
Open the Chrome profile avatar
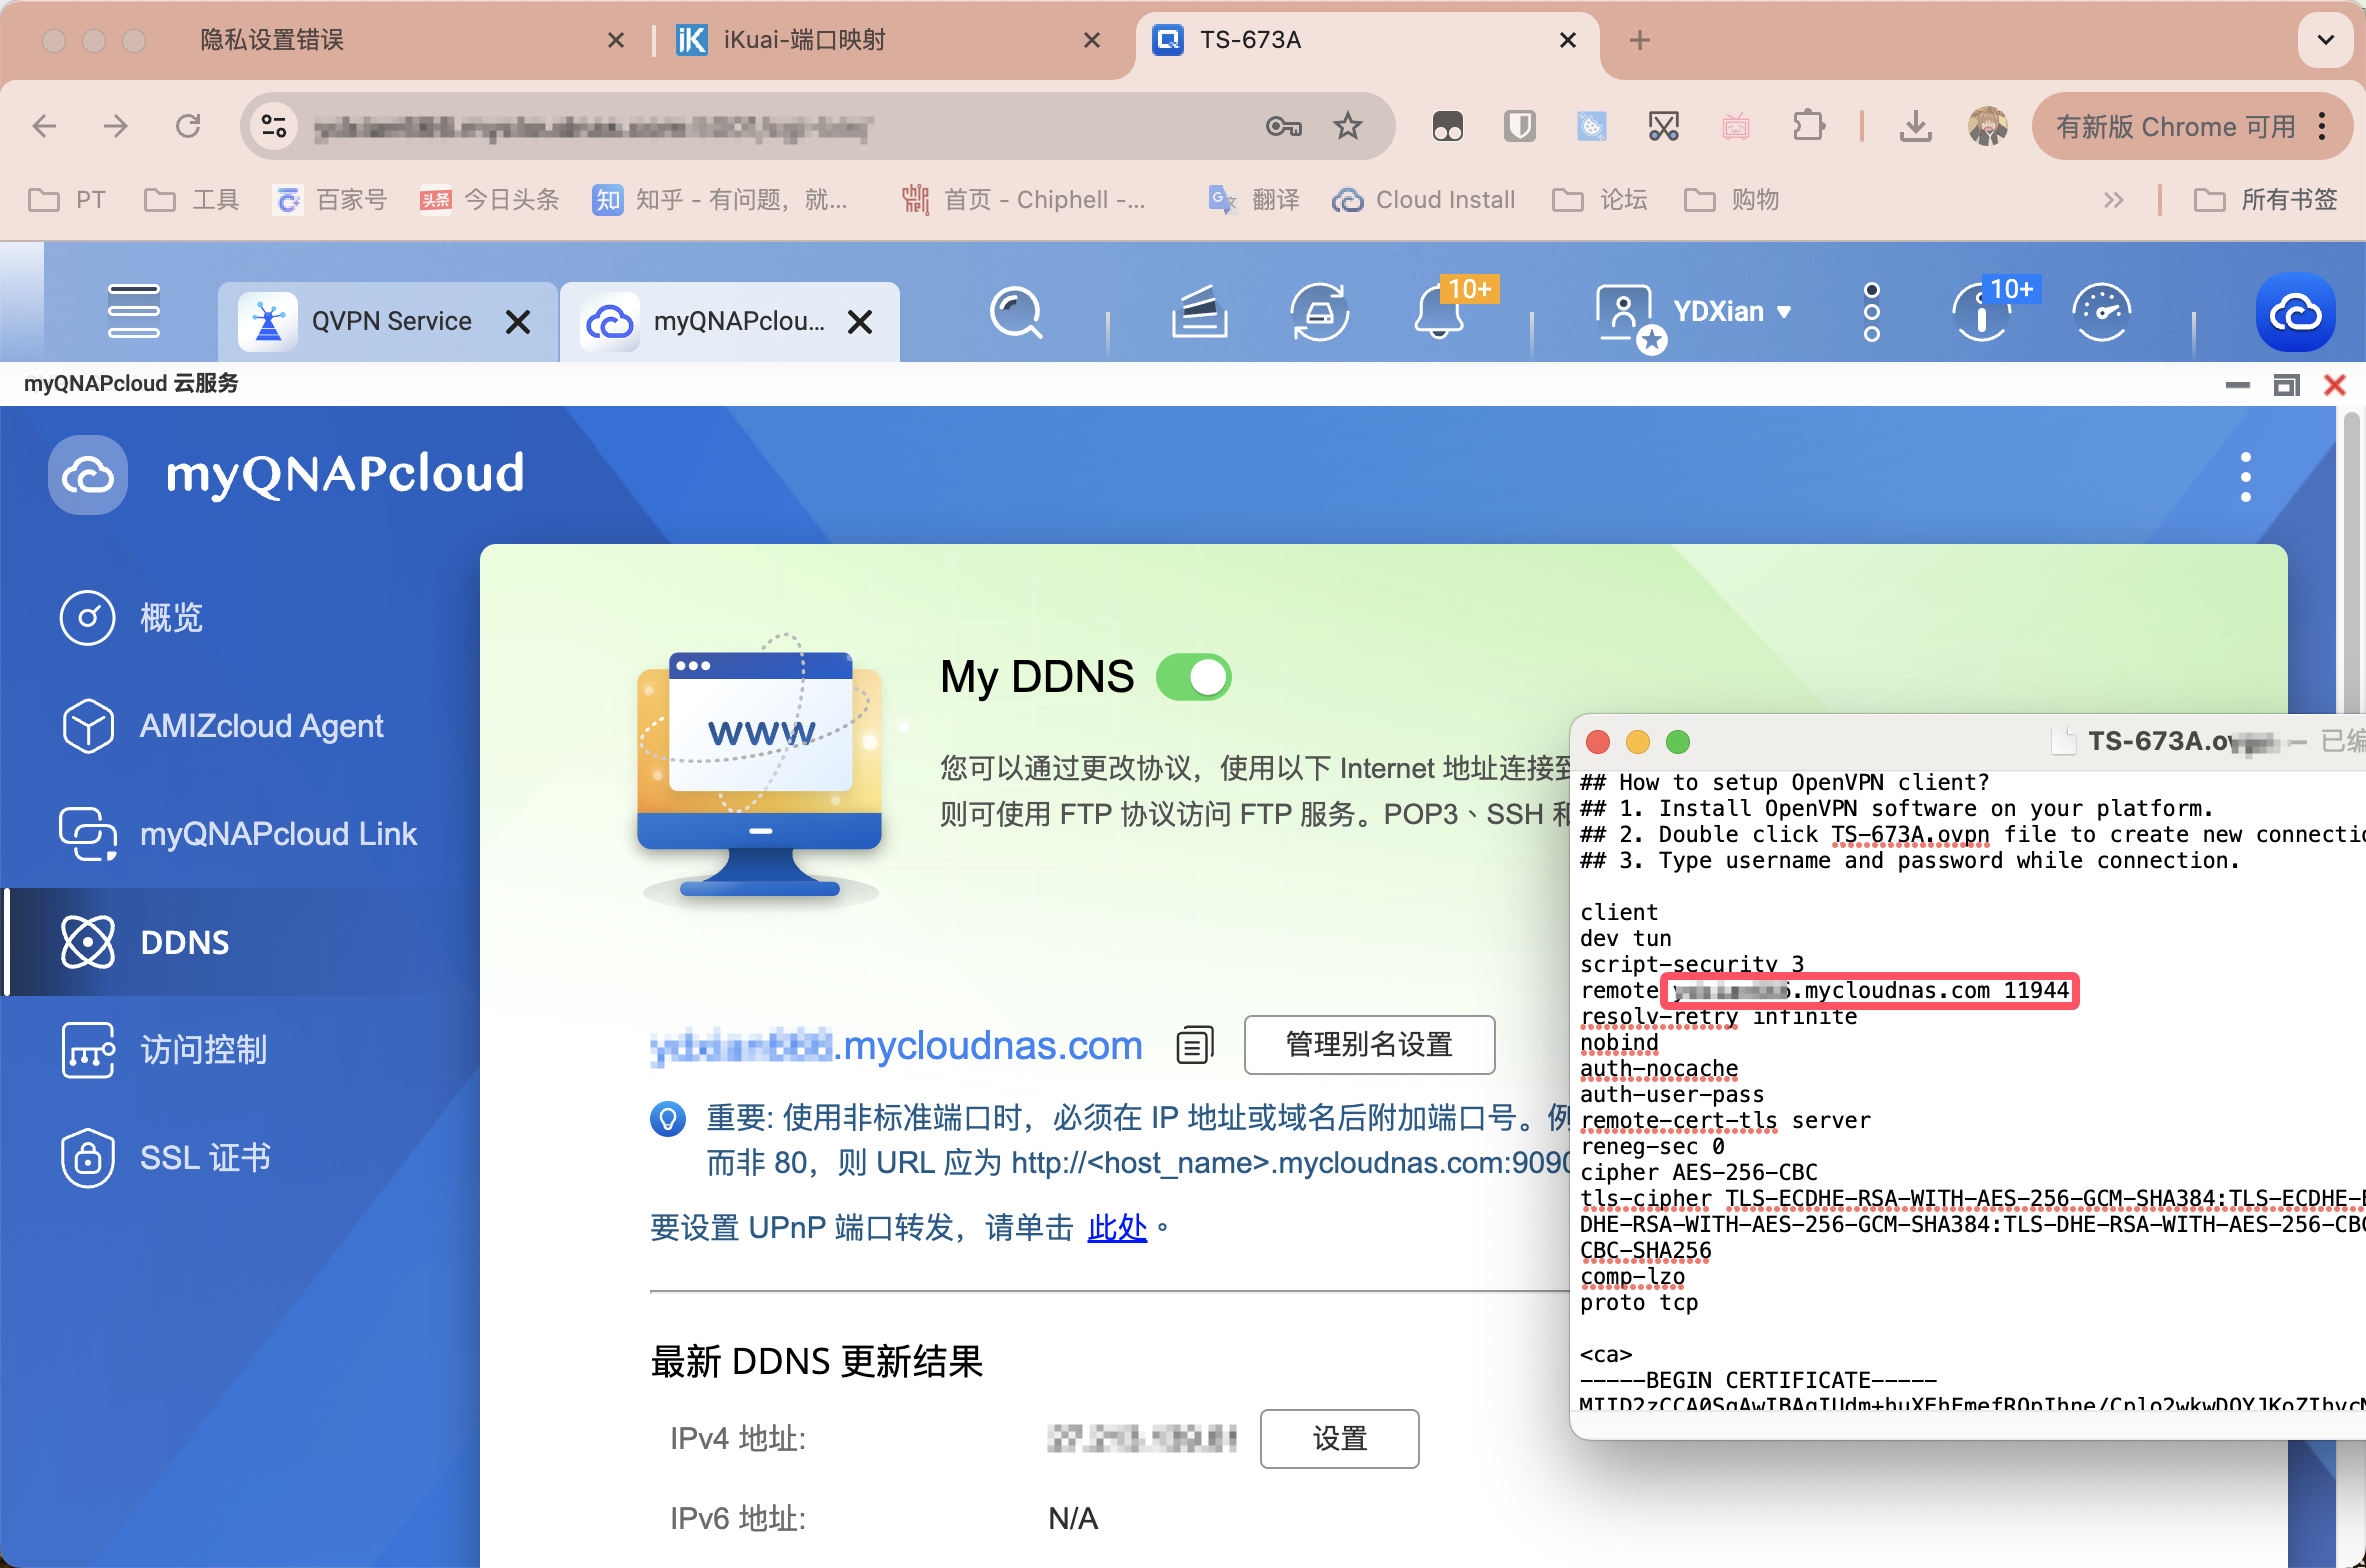click(1988, 126)
